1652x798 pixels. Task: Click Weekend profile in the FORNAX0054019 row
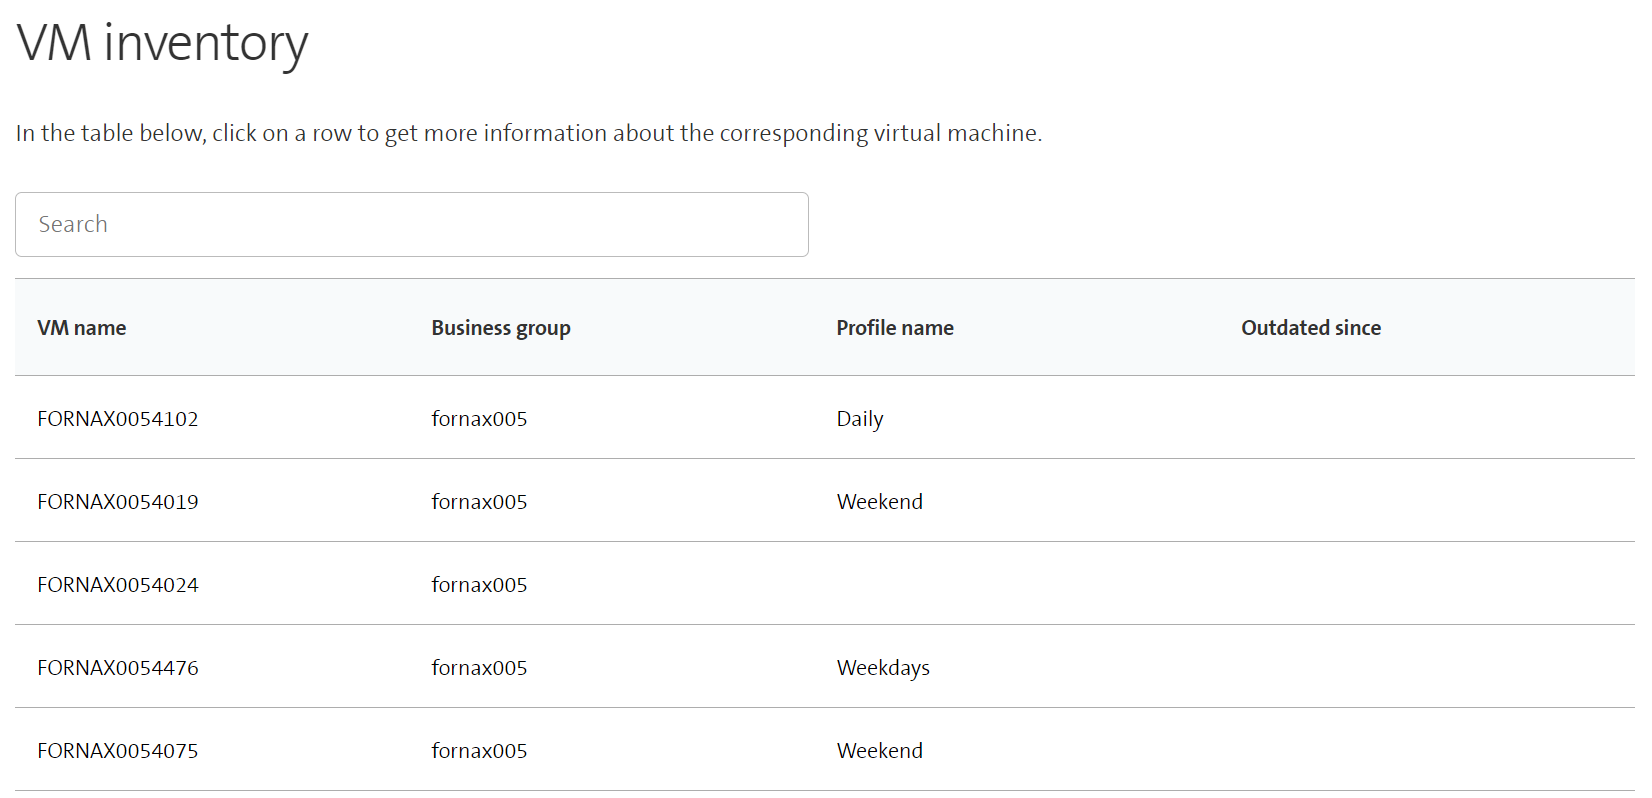(879, 502)
